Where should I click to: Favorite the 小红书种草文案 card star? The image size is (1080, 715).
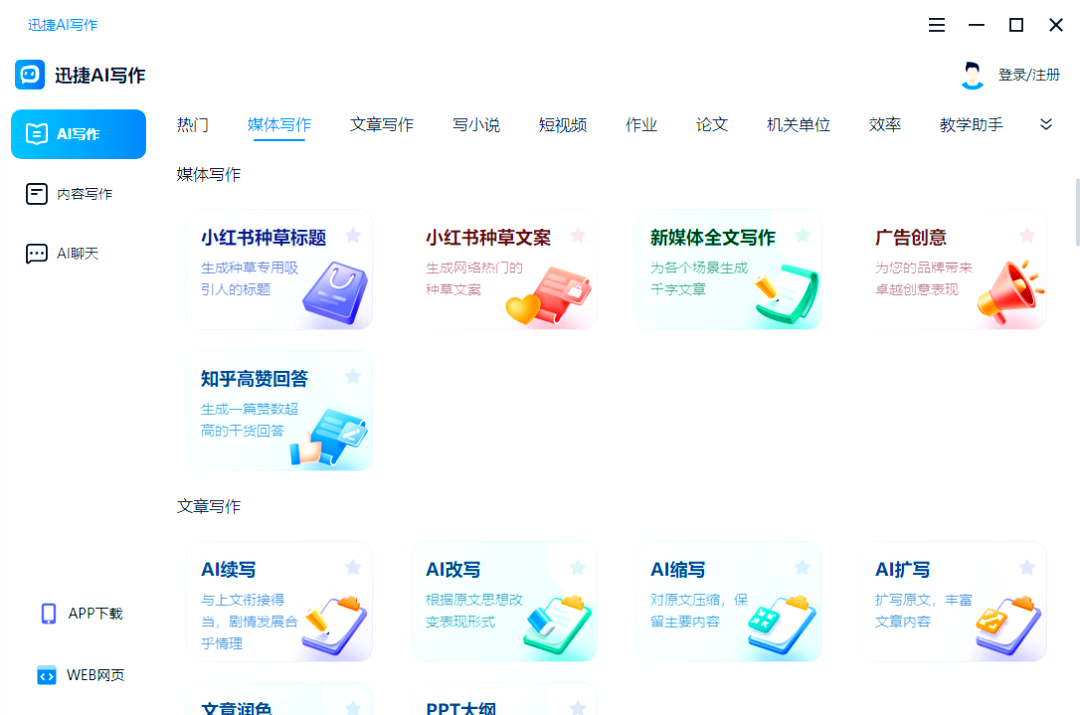click(x=577, y=236)
